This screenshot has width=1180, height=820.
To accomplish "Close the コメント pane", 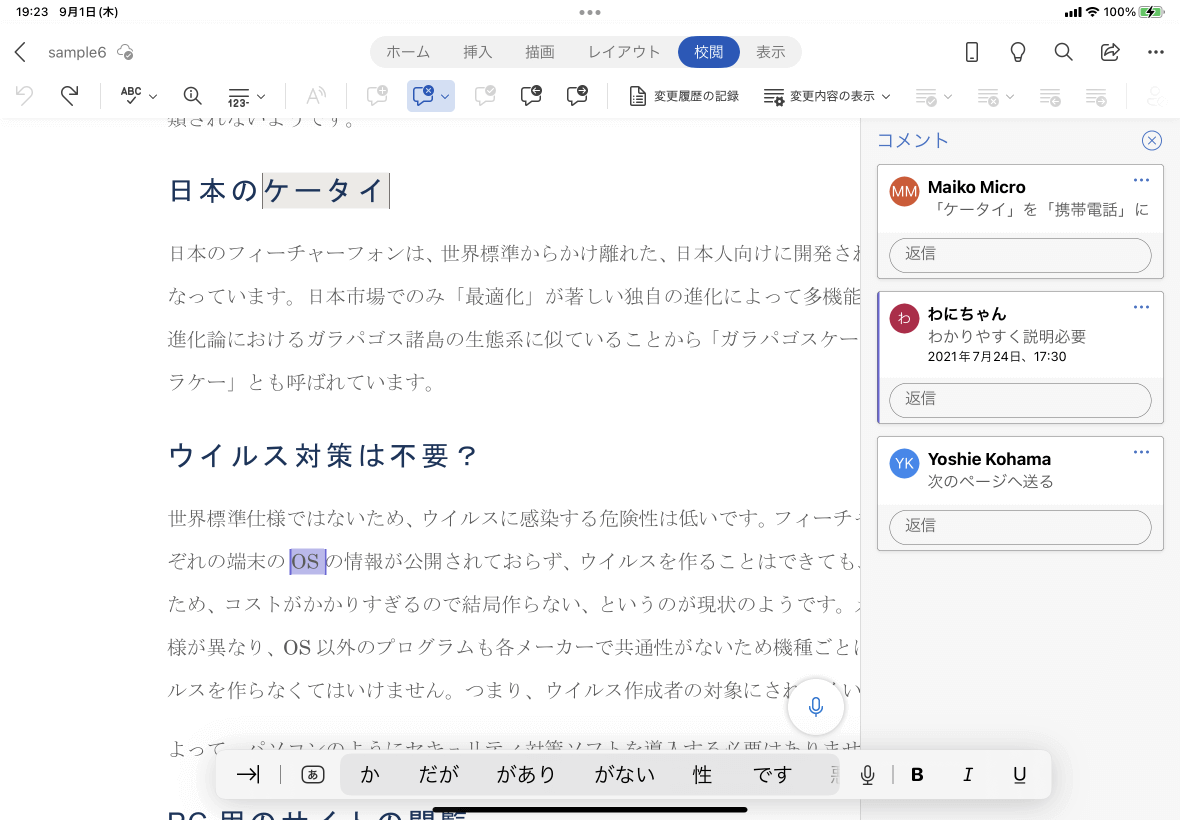I will (x=1151, y=141).
